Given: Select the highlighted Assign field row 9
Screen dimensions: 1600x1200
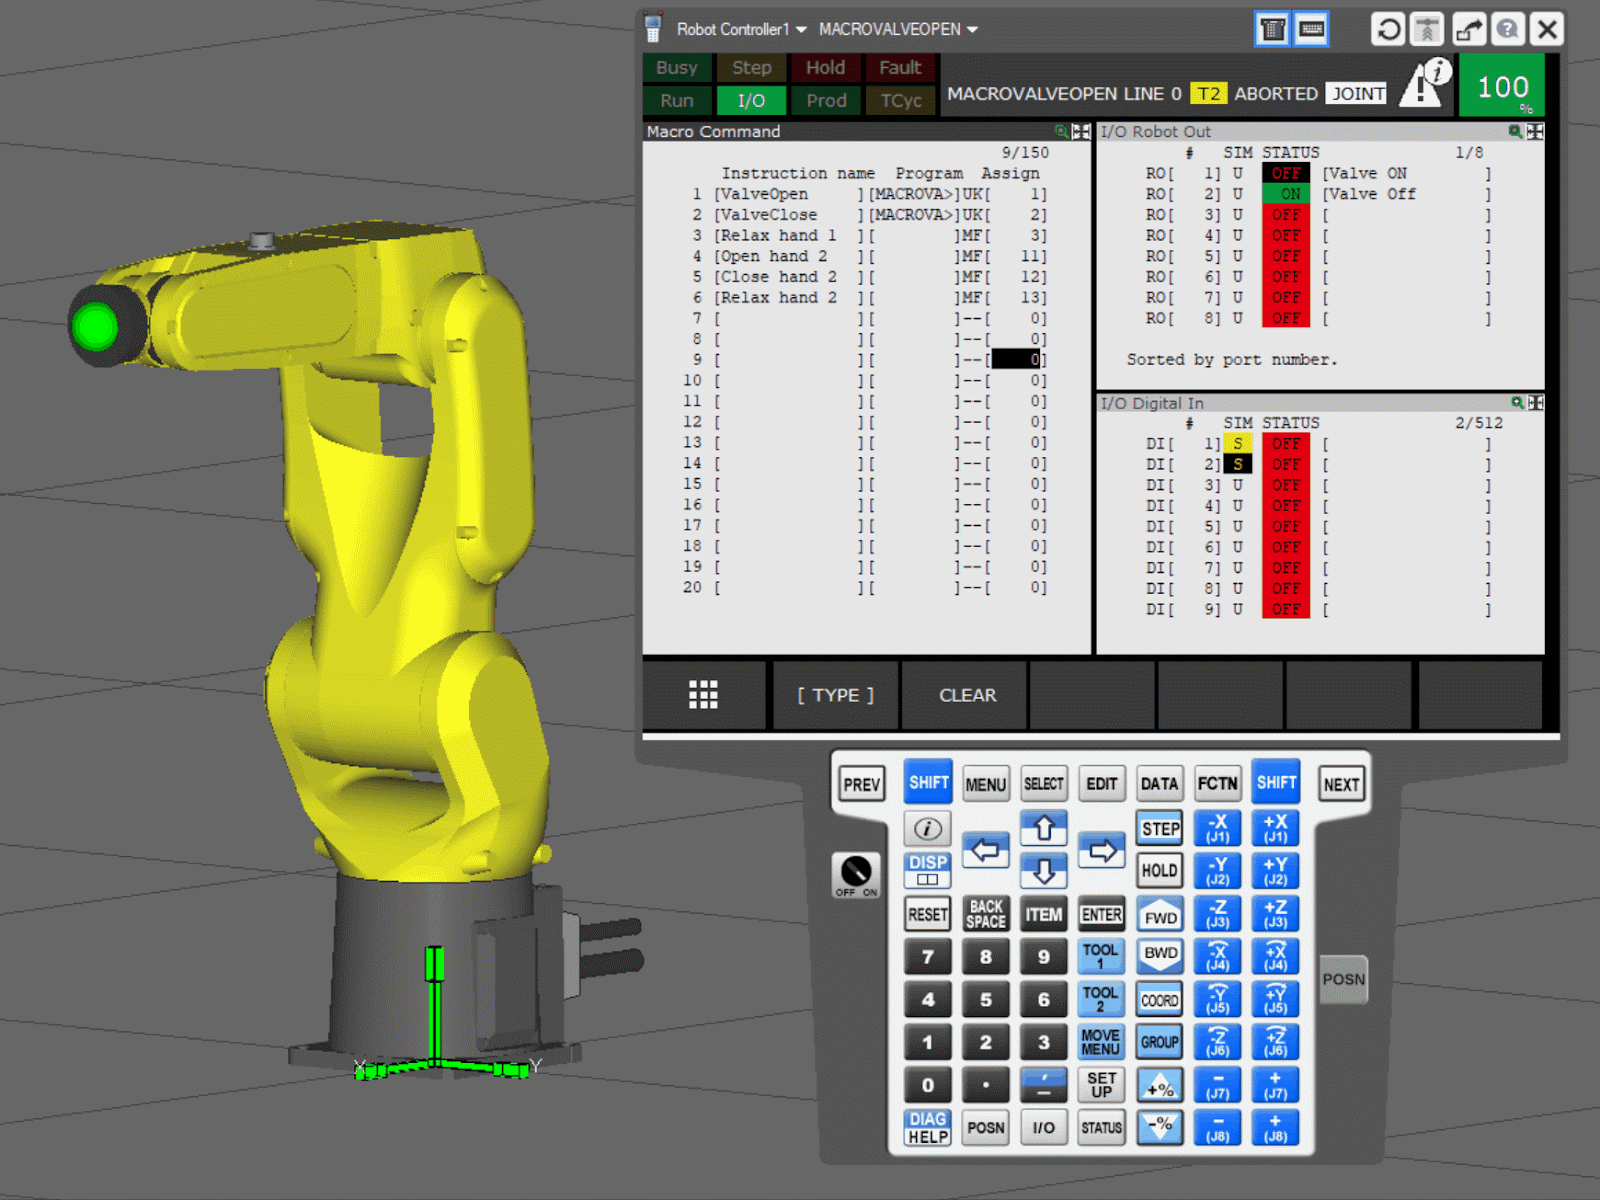Looking at the screenshot, I should coord(1017,360).
